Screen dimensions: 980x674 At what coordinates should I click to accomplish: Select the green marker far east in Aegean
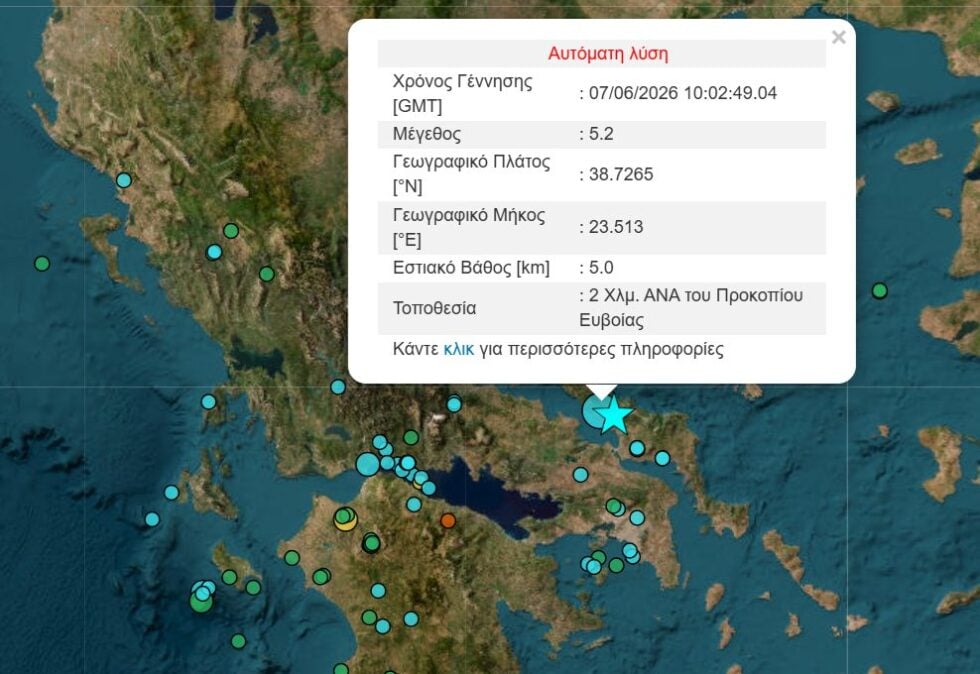[879, 291]
